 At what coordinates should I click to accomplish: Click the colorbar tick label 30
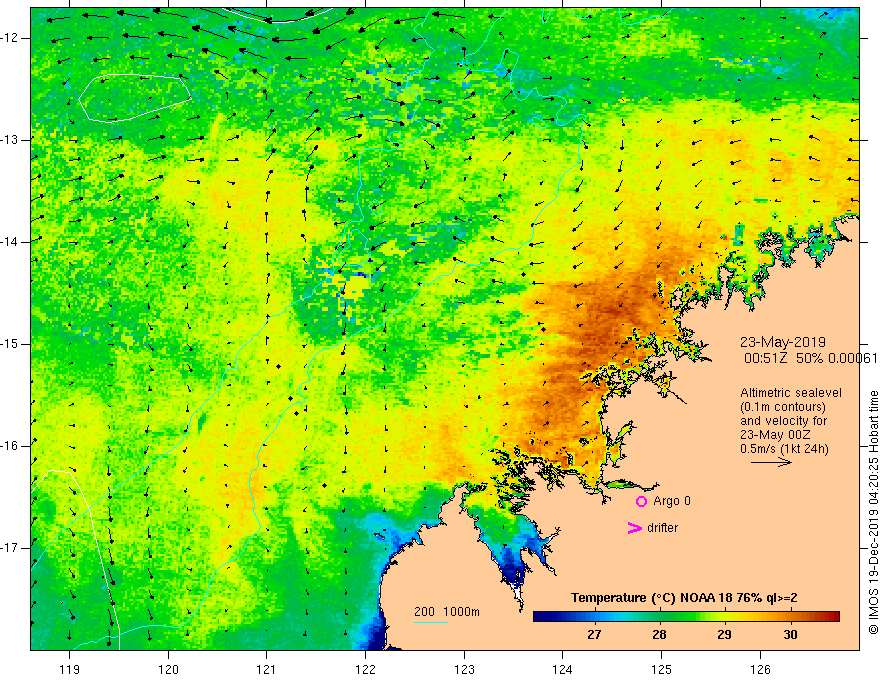point(790,635)
